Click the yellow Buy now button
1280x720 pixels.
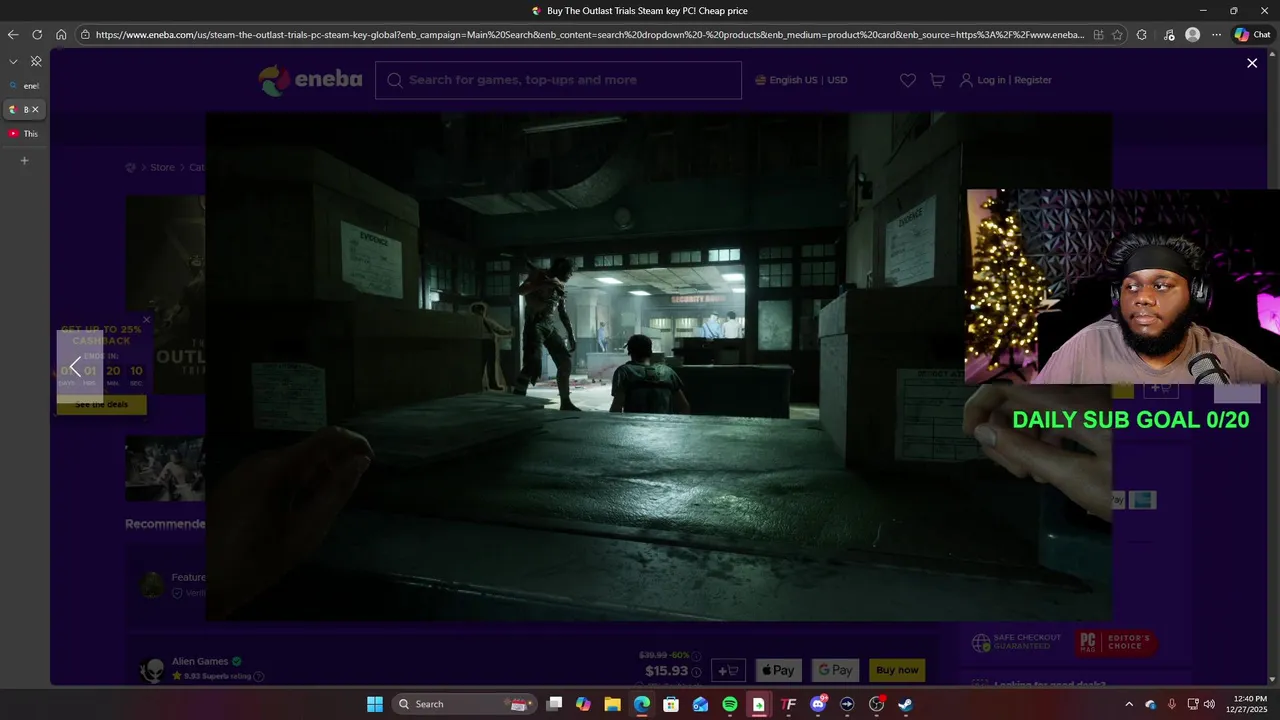[x=897, y=670]
